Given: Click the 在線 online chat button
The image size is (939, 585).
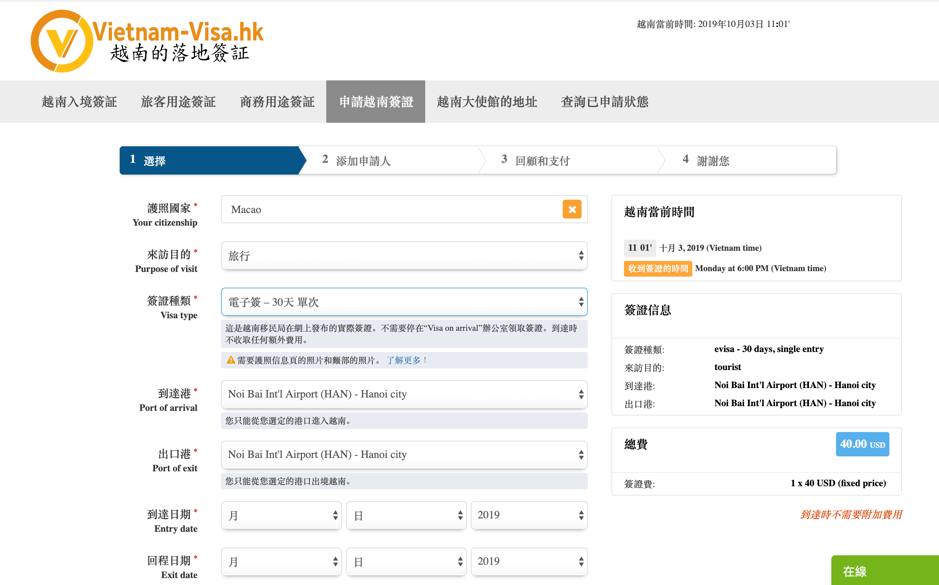Looking at the screenshot, I should point(884,571).
